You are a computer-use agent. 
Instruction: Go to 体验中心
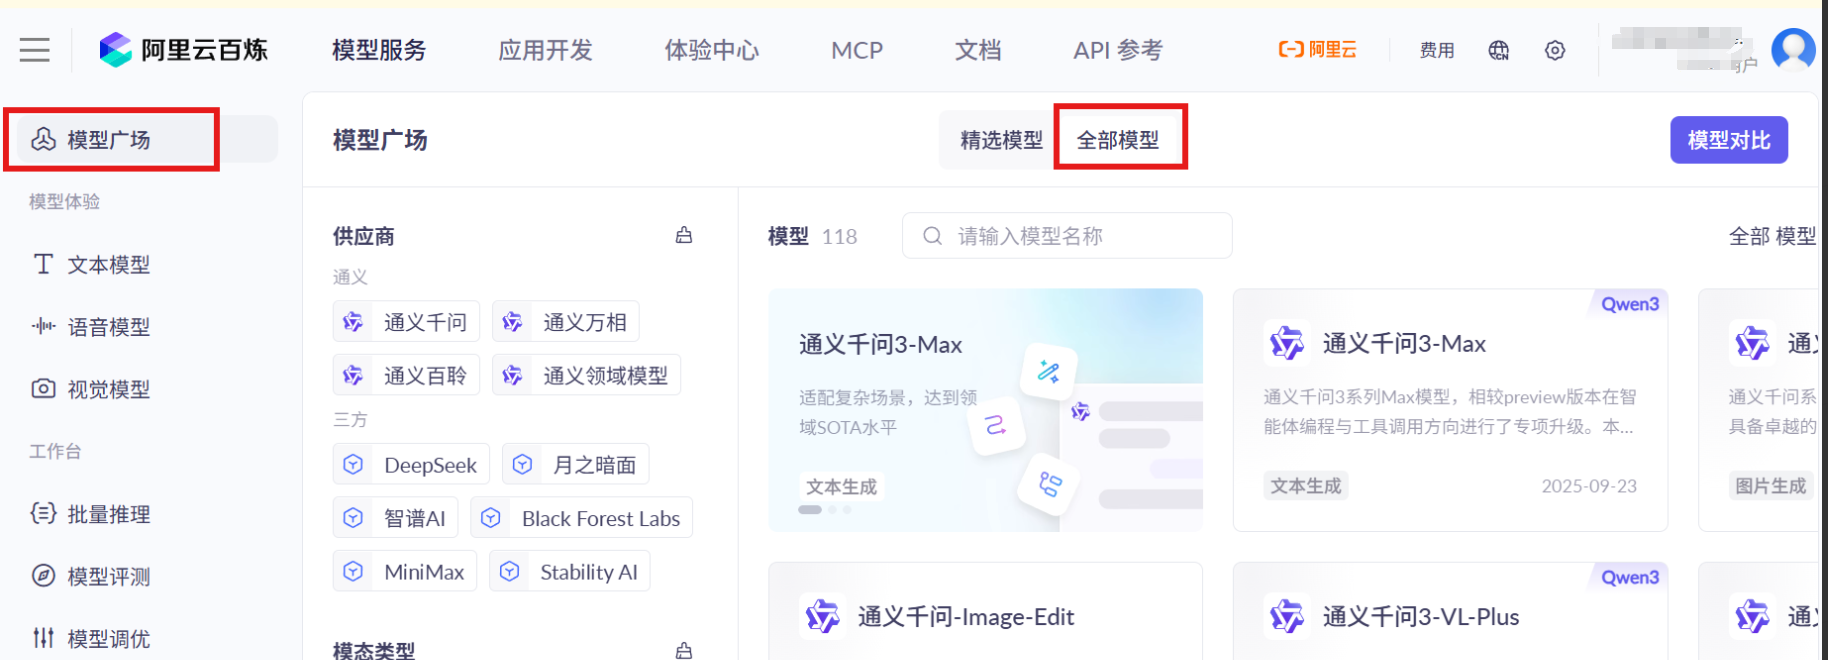(x=712, y=50)
